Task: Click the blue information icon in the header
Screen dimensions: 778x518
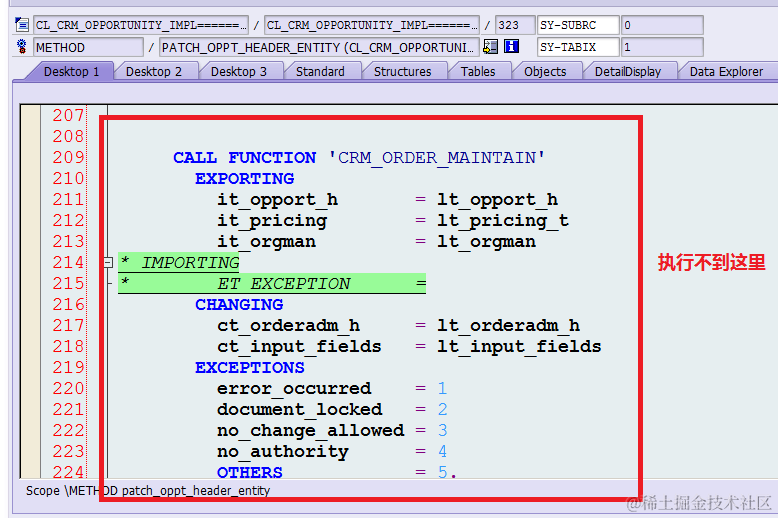Action: [511, 47]
